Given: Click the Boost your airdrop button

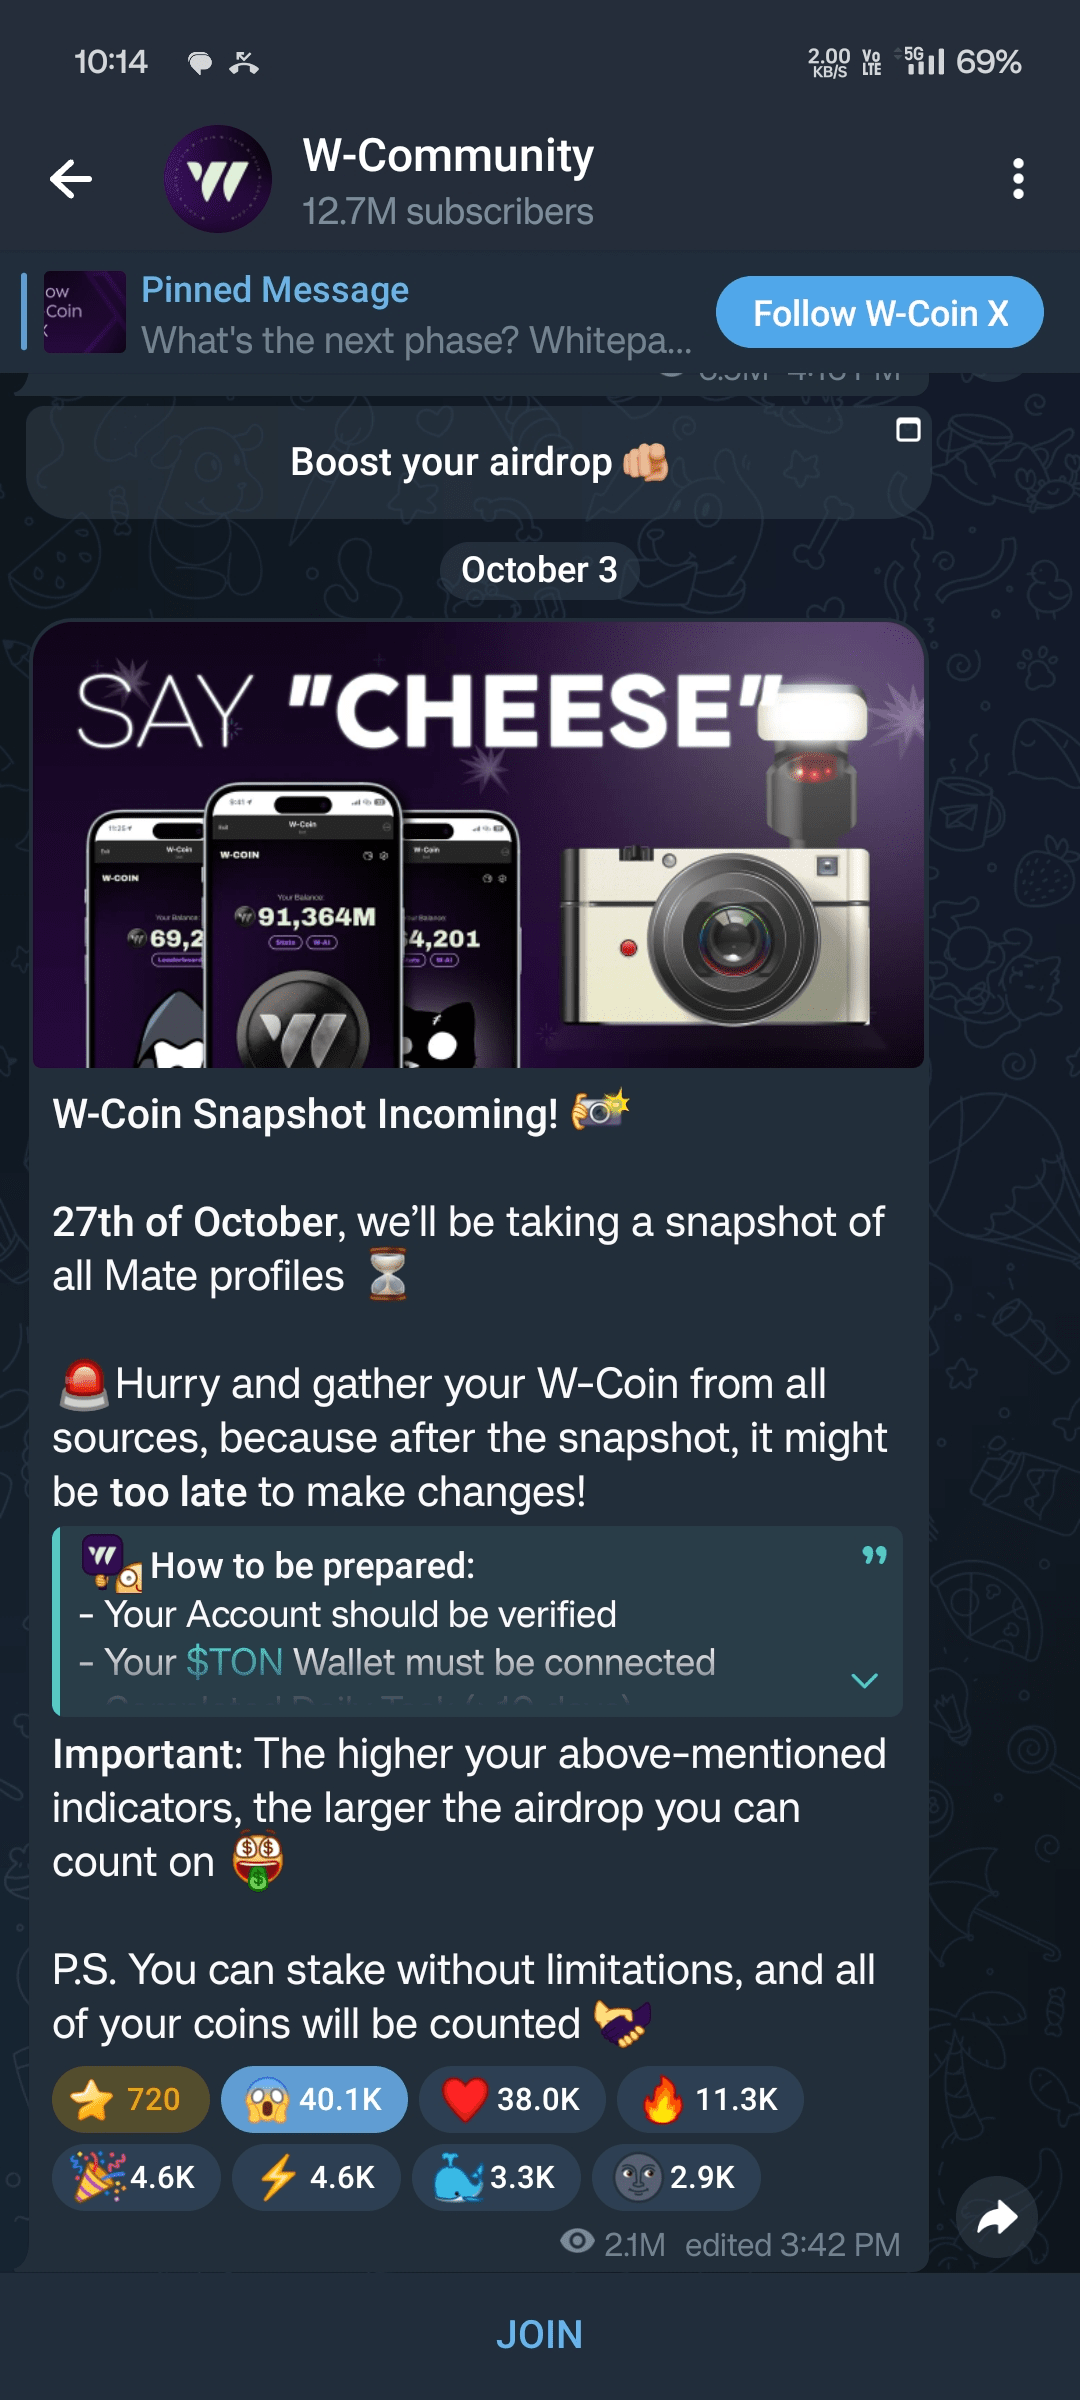Looking at the screenshot, I should [479, 462].
